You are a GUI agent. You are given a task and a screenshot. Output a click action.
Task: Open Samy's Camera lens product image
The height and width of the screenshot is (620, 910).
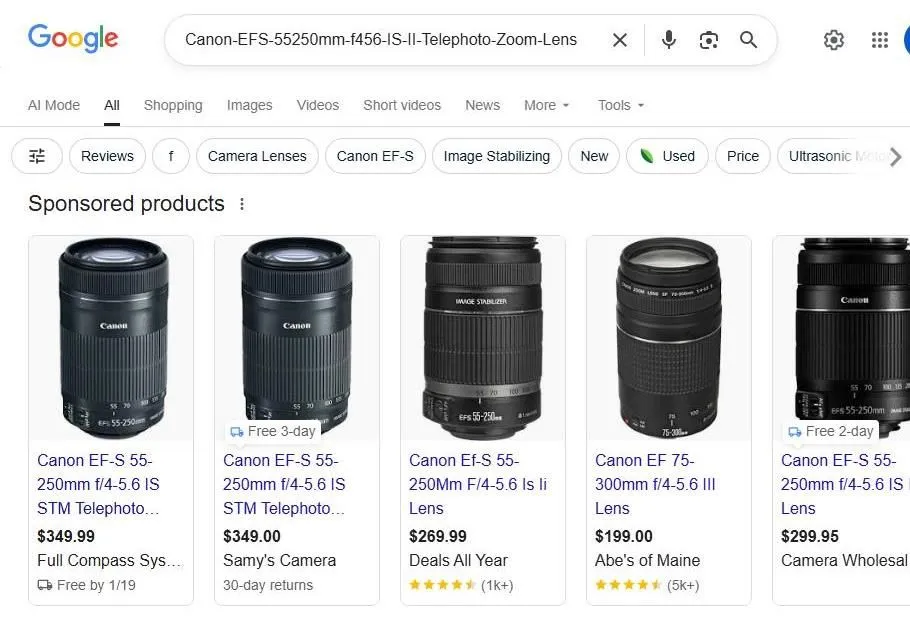297,338
